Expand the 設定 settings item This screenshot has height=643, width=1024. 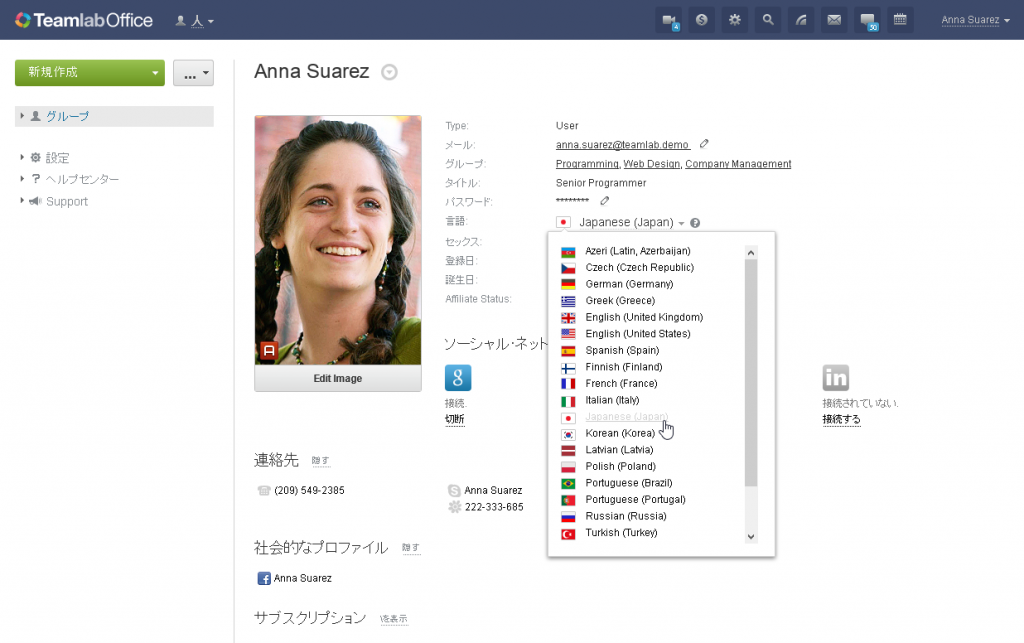tap(22, 157)
